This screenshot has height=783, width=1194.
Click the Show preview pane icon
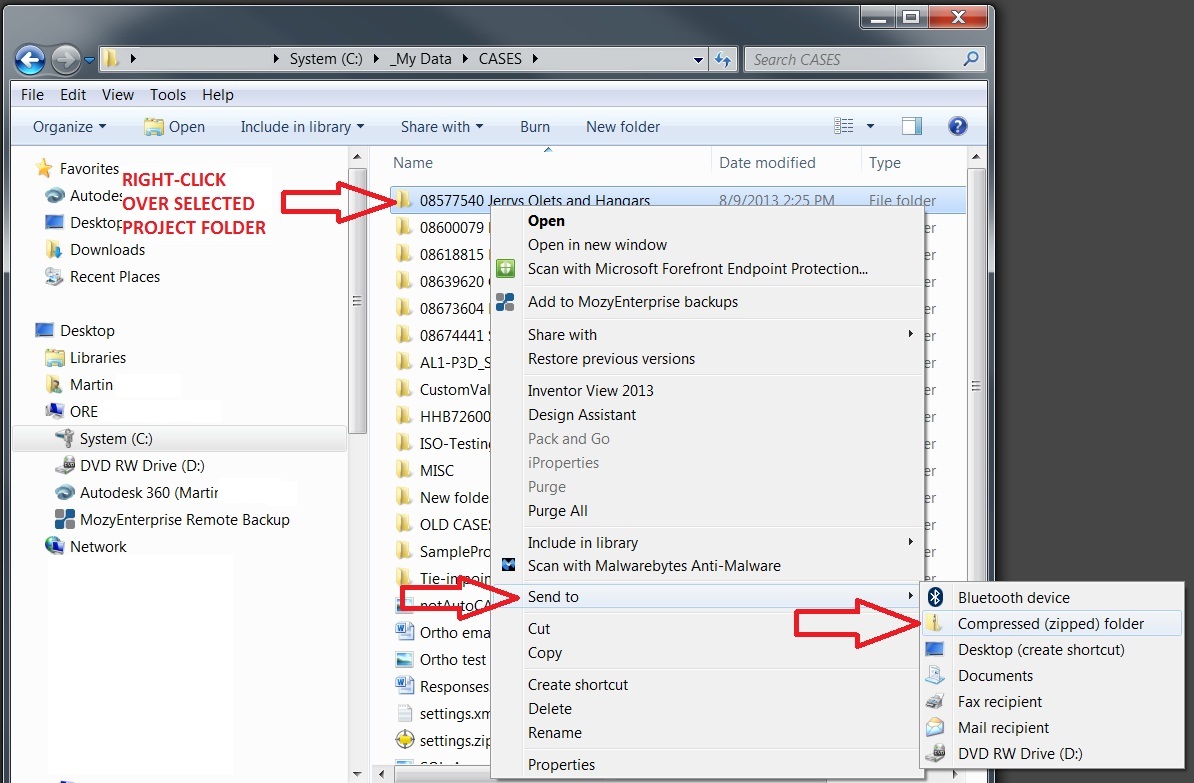click(x=911, y=126)
